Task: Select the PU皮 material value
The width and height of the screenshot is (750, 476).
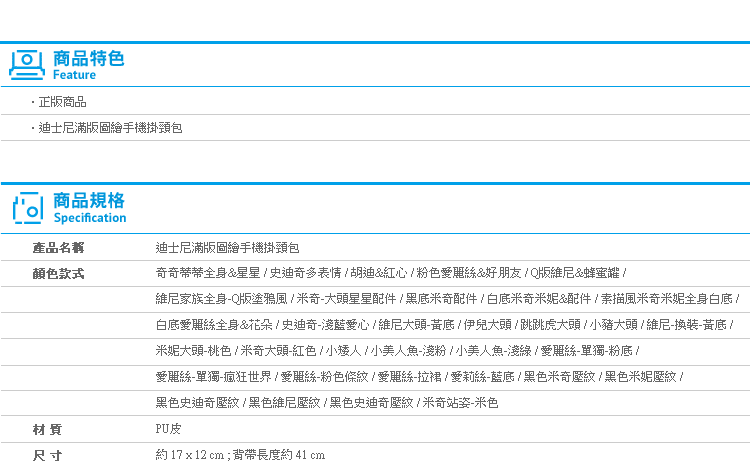Action: (168, 429)
